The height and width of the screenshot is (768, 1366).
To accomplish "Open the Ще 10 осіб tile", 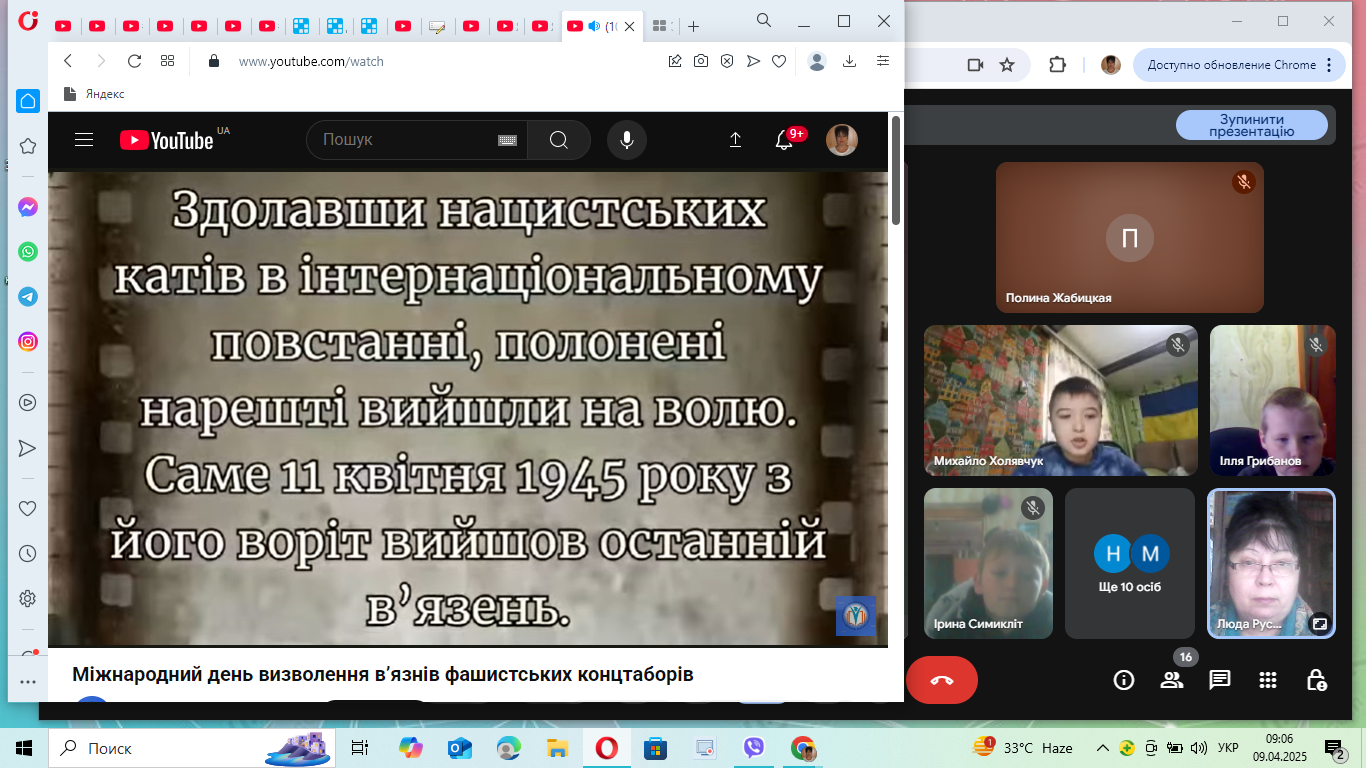I will tap(1130, 563).
